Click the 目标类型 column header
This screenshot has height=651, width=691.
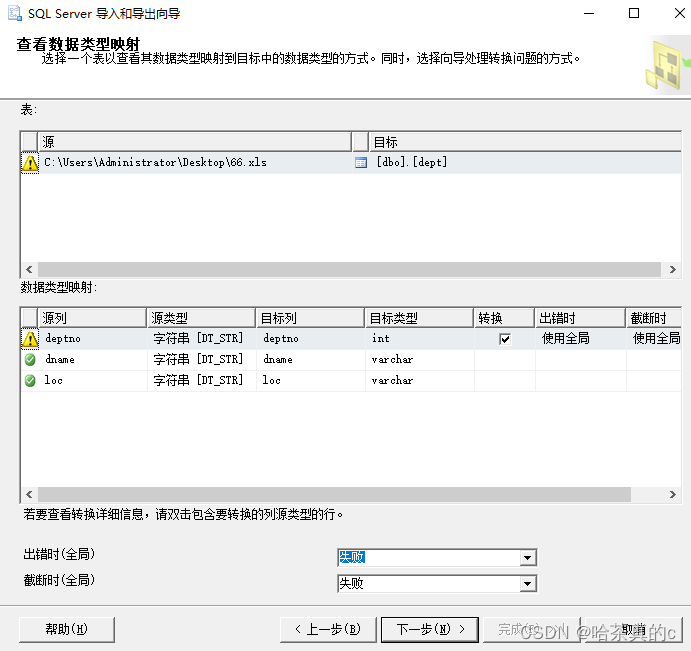coord(419,318)
